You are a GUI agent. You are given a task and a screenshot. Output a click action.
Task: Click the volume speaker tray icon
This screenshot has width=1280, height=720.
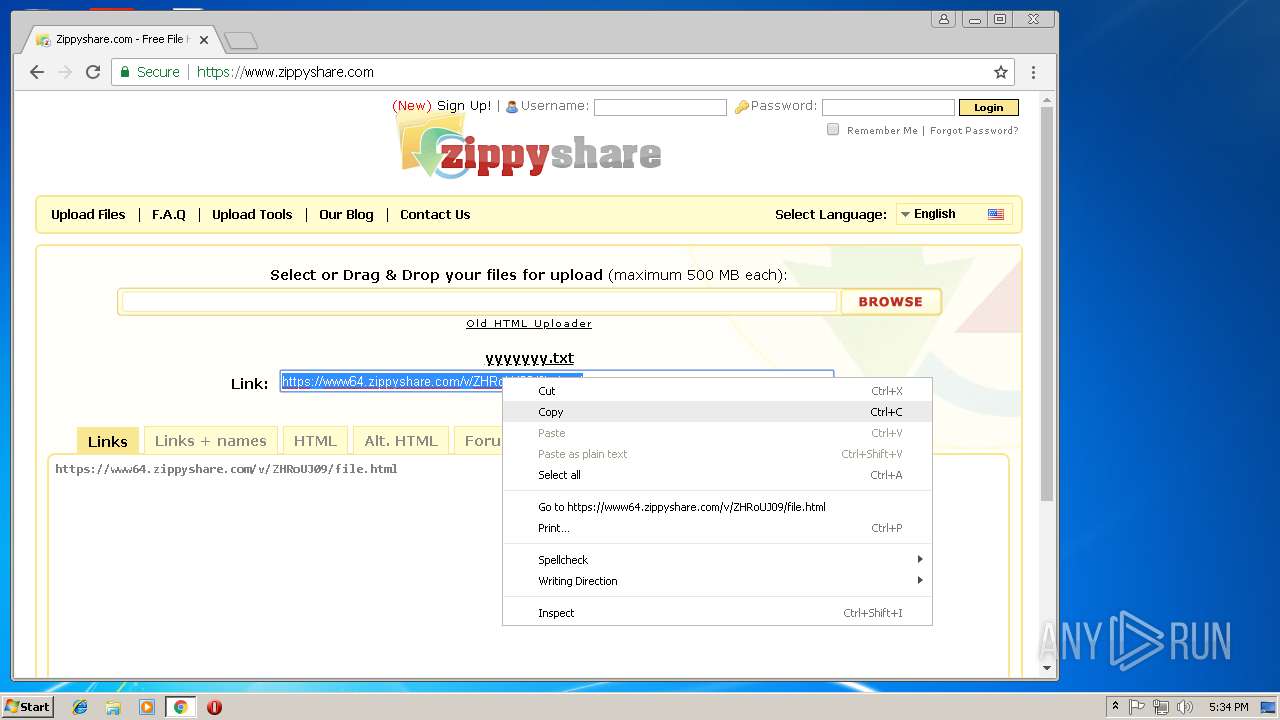pyautogui.click(x=1185, y=707)
